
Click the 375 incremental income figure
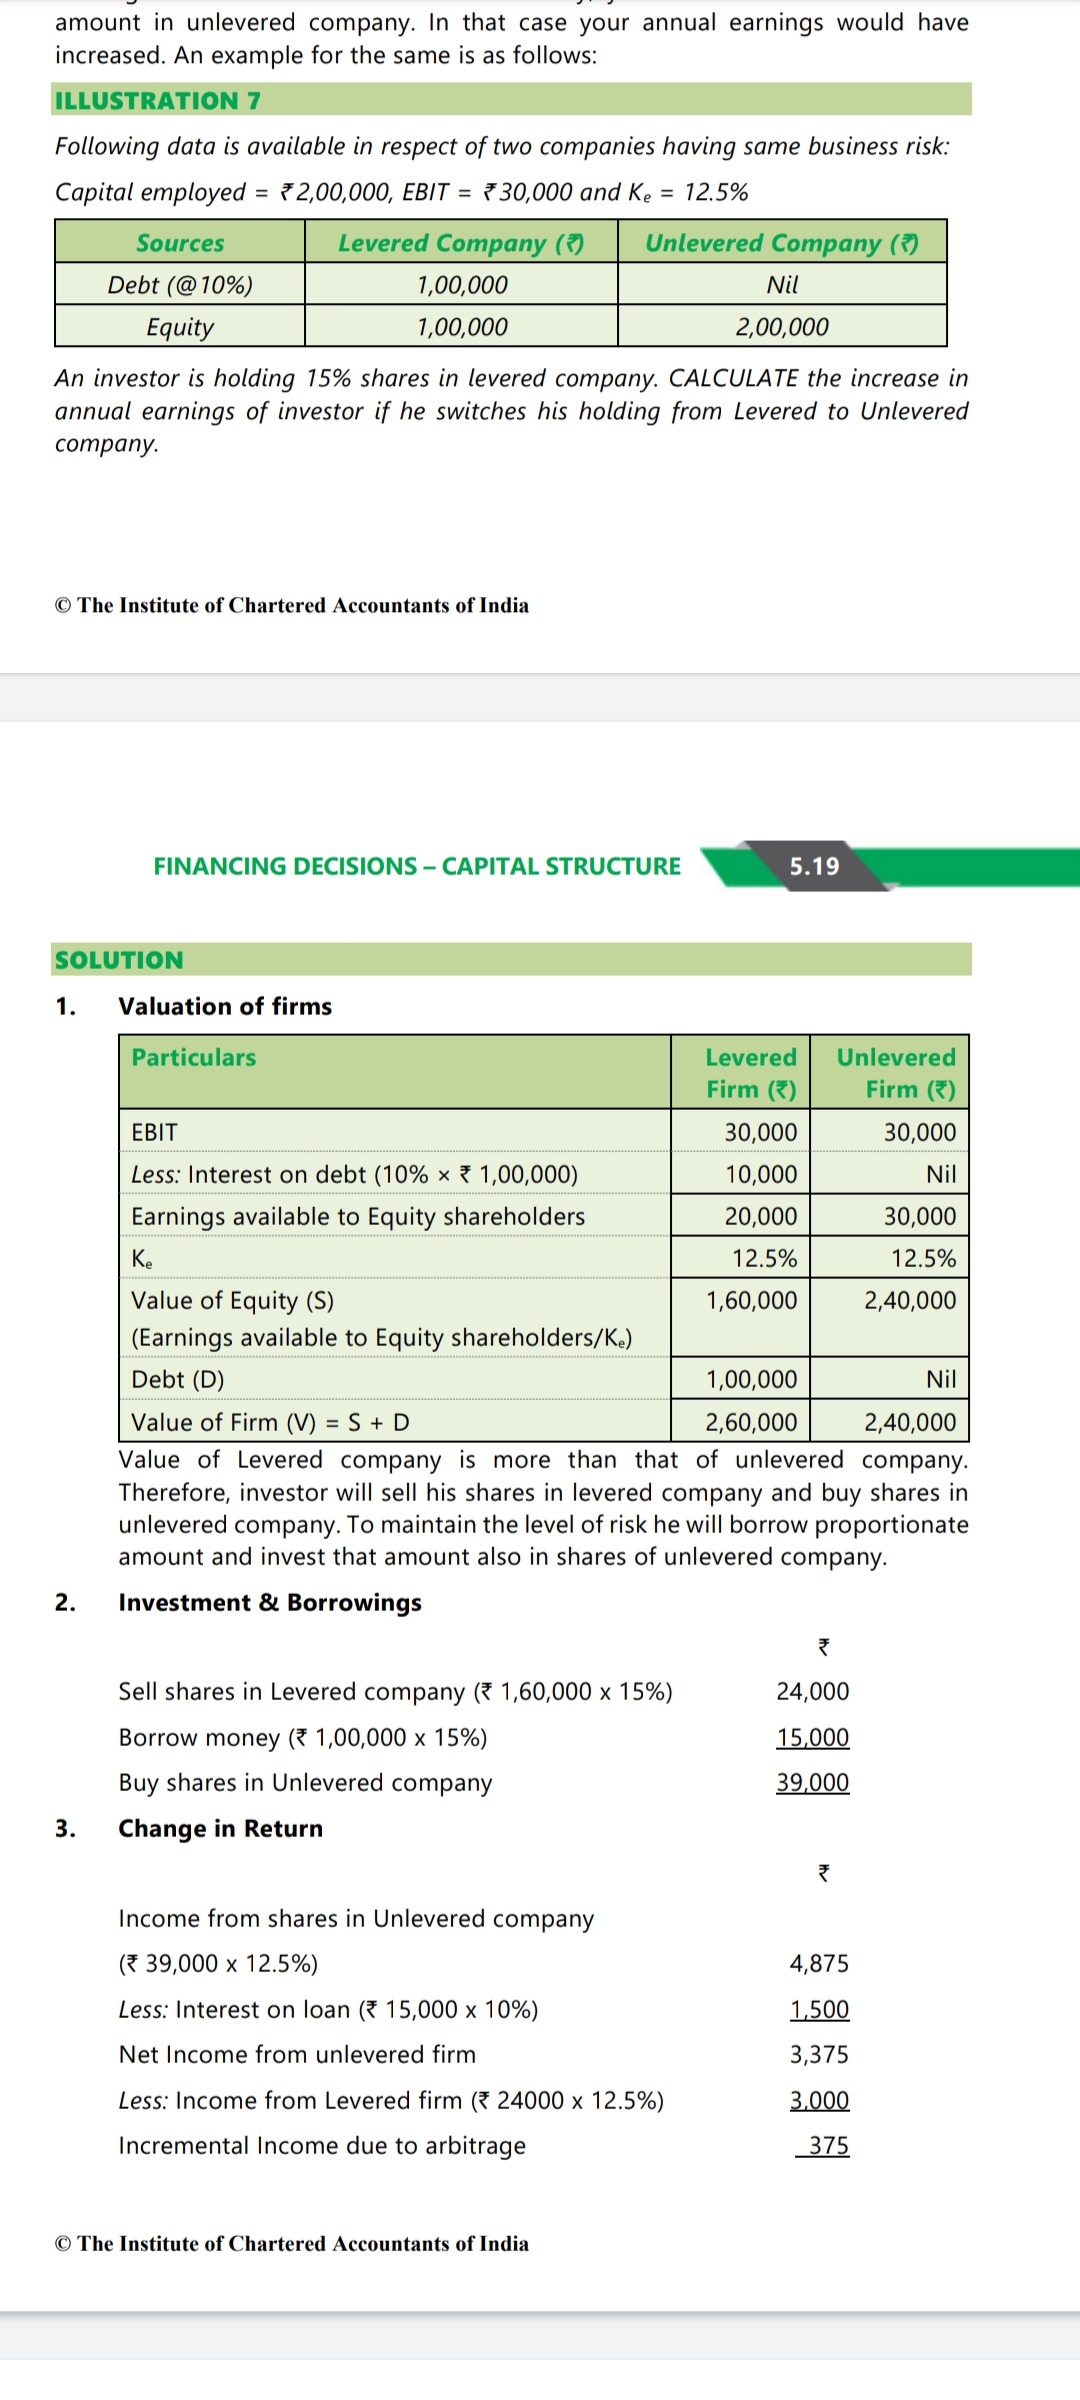pos(828,2145)
